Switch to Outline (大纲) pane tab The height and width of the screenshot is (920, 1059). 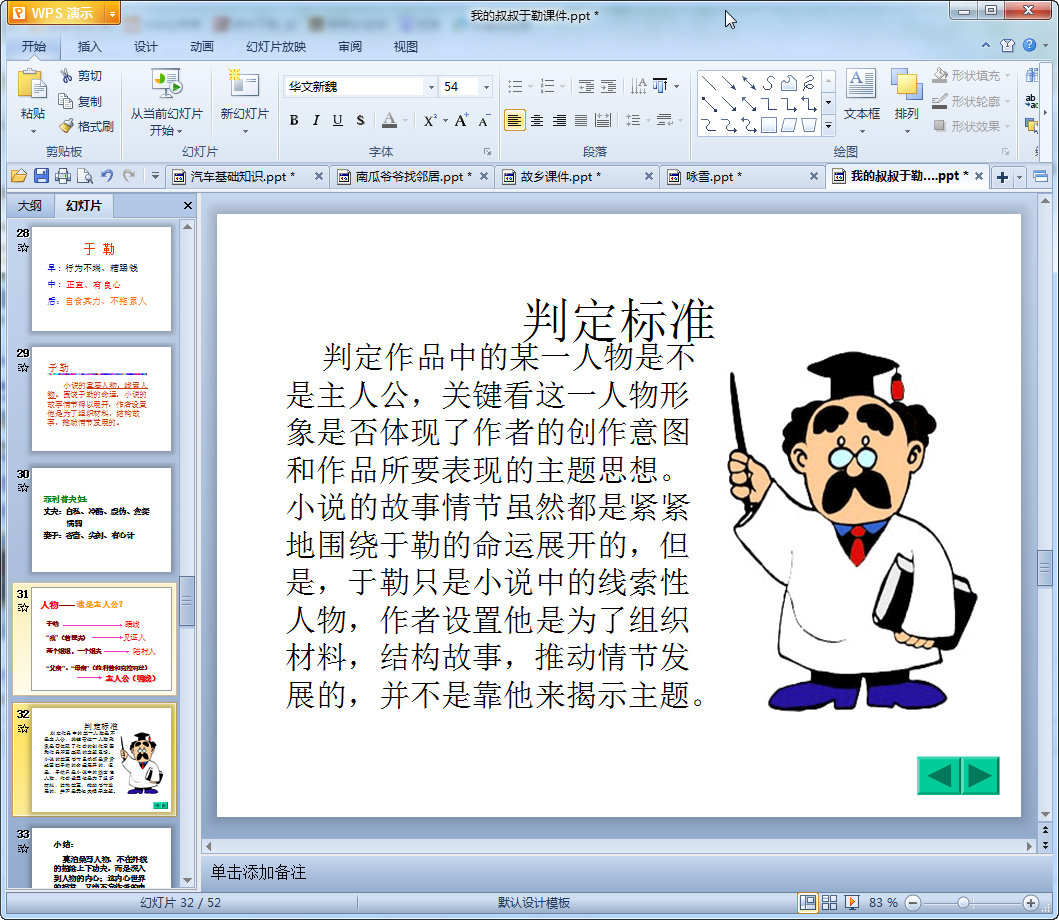coord(30,205)
